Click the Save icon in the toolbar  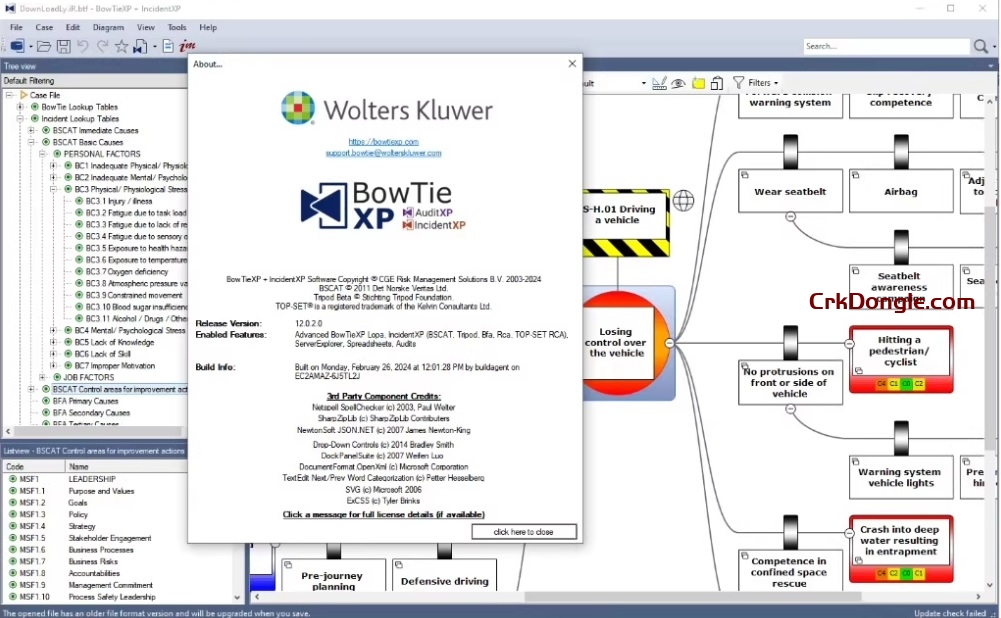click(64, 46)
